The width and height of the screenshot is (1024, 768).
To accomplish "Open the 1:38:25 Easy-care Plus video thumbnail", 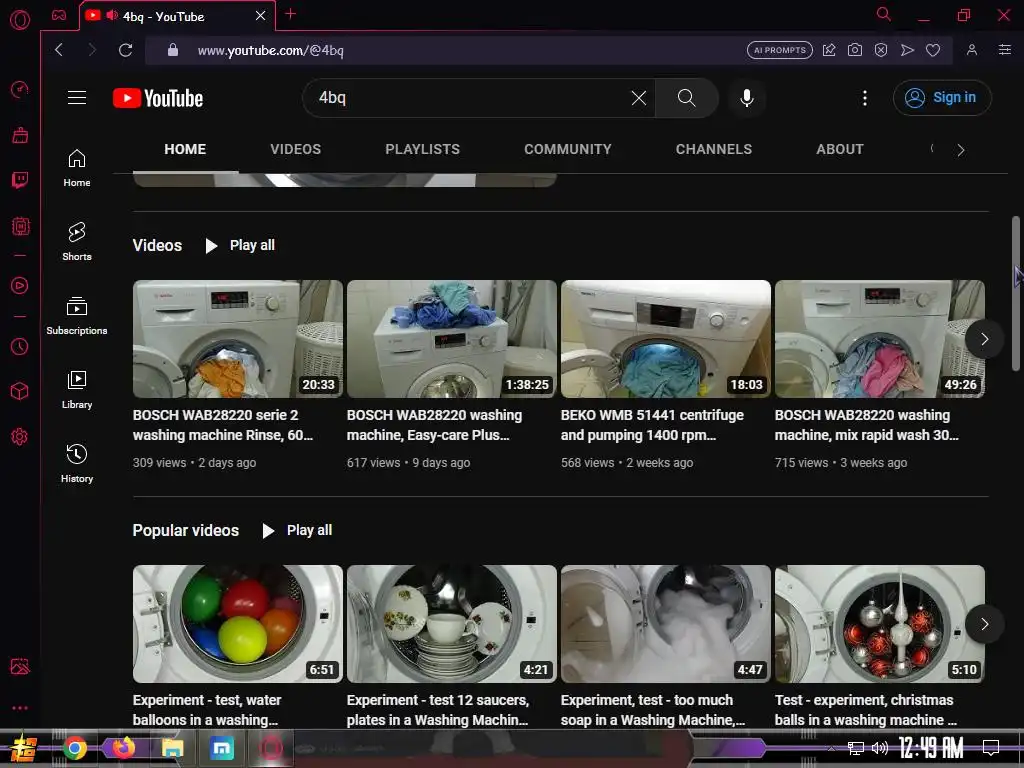I will coord(452,339).
